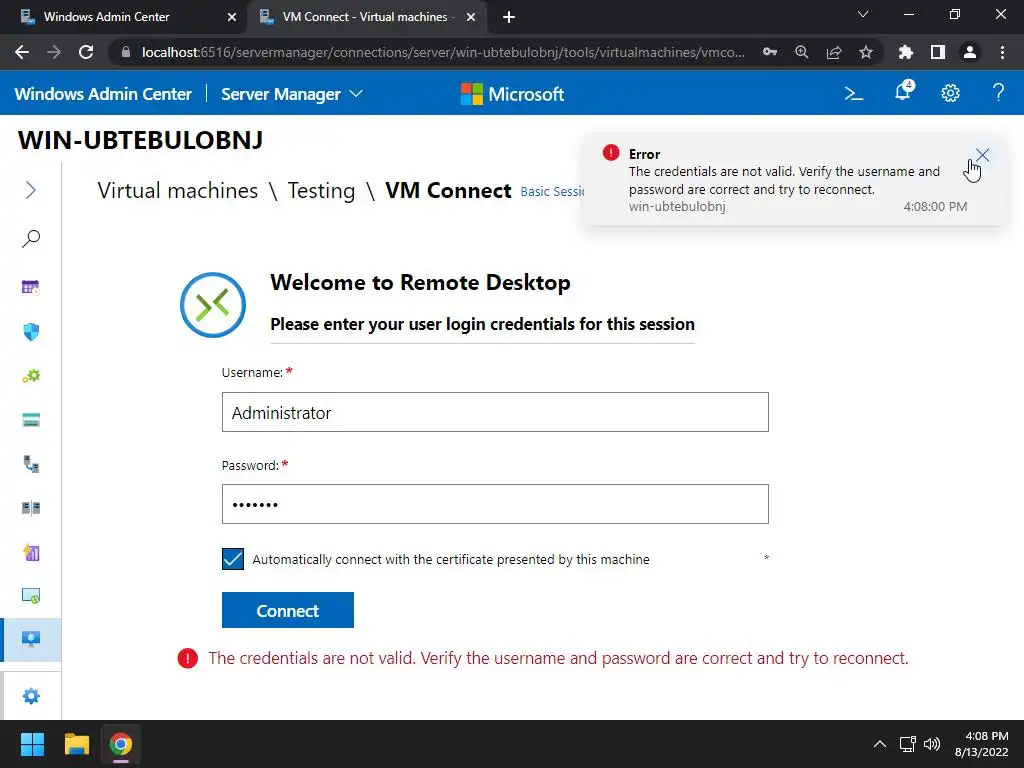1024x768 pixels.
Task: Open Storage Migration icon in sidebar
Action: tap(31, 464)
